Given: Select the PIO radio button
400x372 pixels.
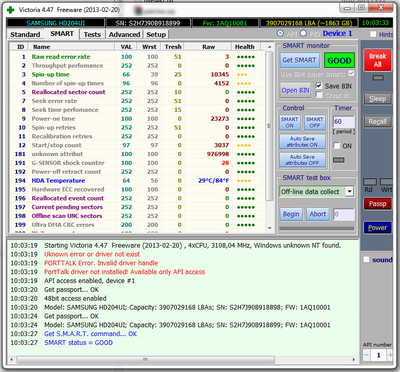Looking at the screenshot, I should [303, 33].
